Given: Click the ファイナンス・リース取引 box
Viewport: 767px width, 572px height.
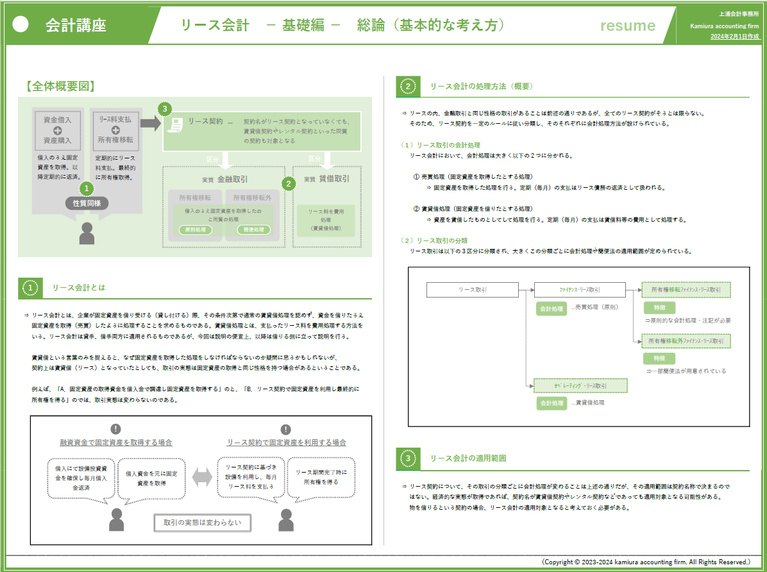Looking at the screenshot, I should tap(580, 290).
